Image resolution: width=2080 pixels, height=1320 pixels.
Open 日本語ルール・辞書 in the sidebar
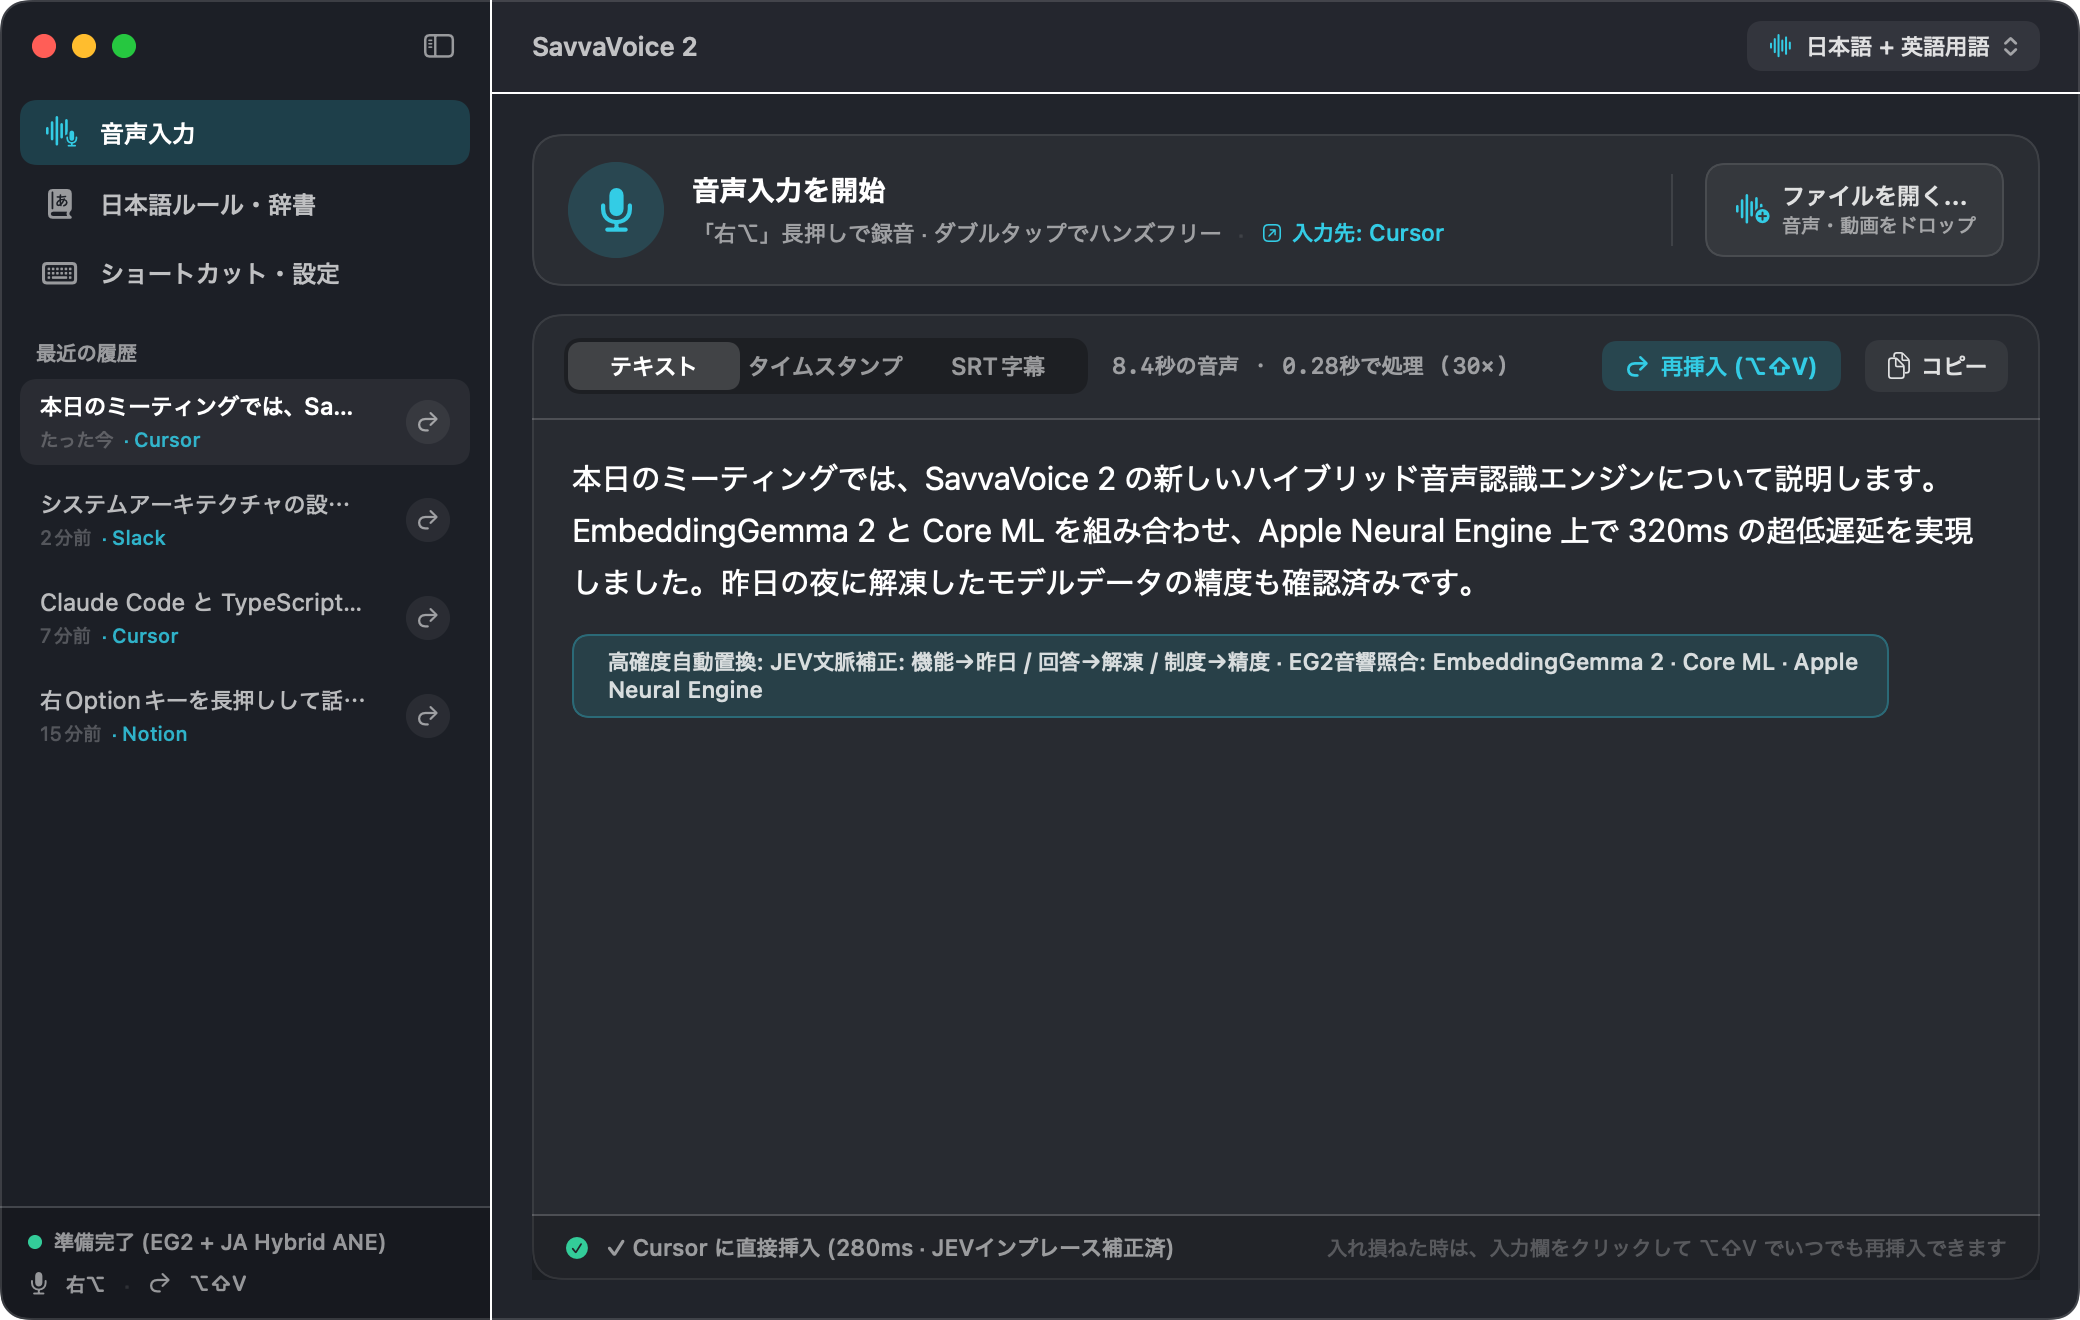pos(245,204)
